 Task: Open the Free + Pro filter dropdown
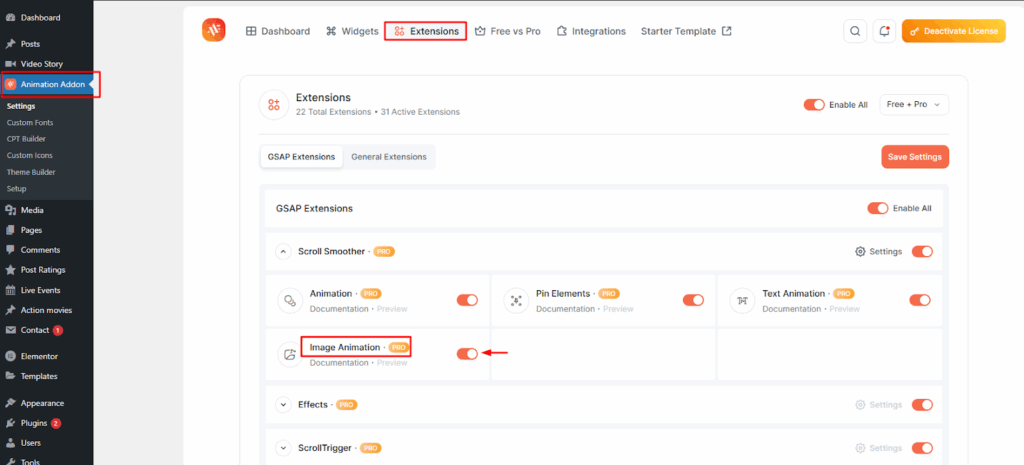914,104
